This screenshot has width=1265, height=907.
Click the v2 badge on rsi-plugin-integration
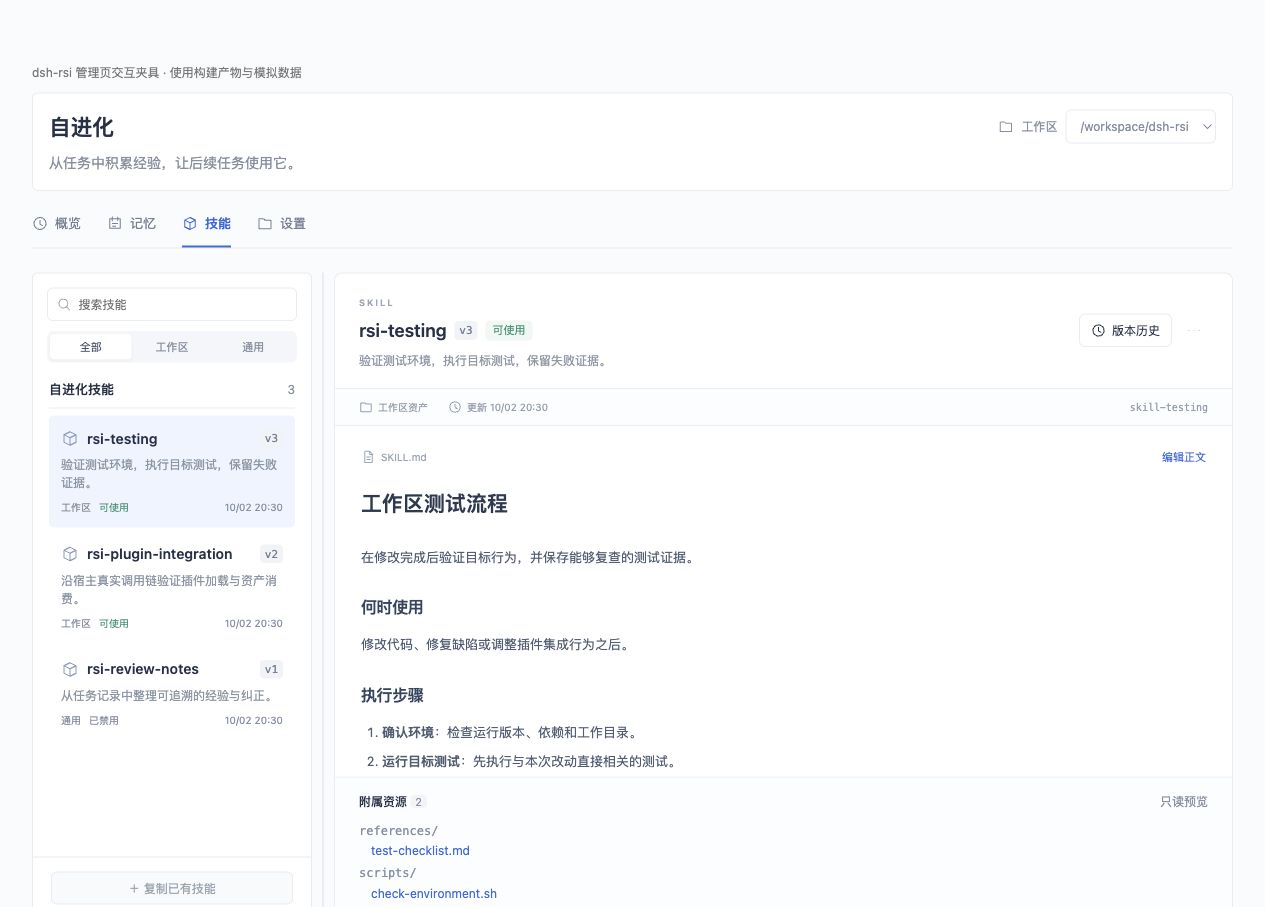(x=271, y=554)
